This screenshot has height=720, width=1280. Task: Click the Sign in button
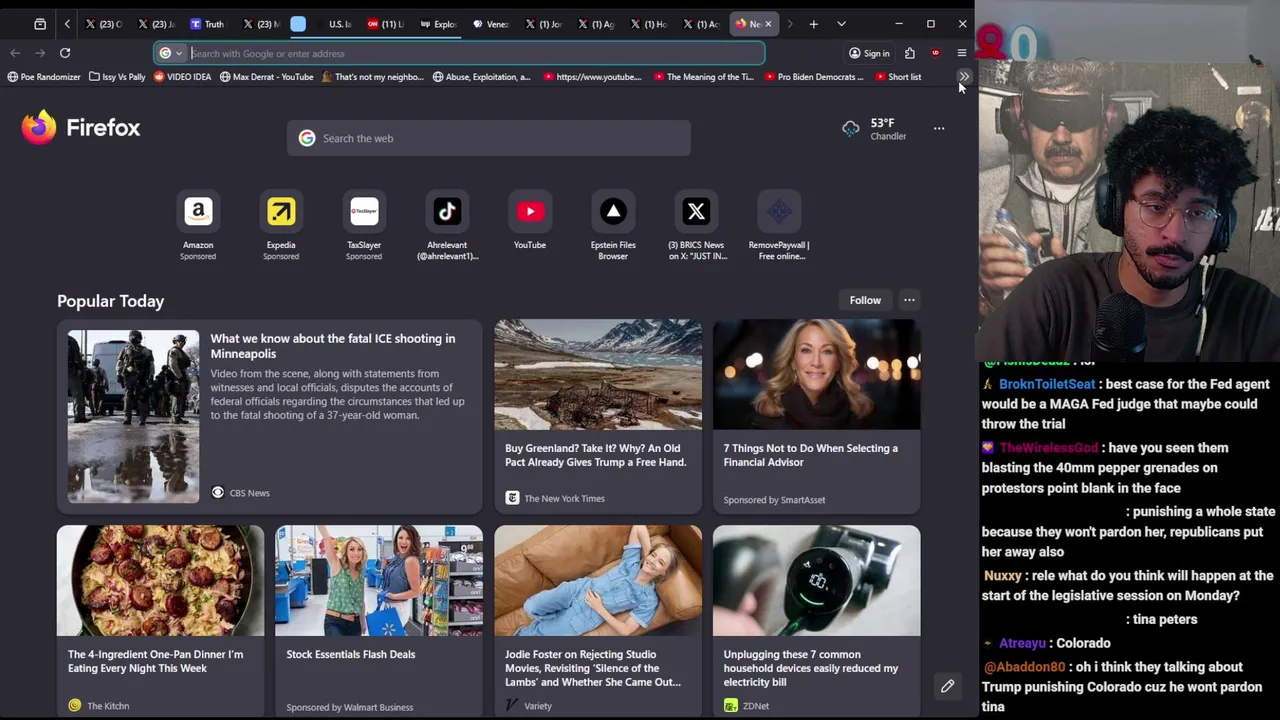(x=869, y=53)
